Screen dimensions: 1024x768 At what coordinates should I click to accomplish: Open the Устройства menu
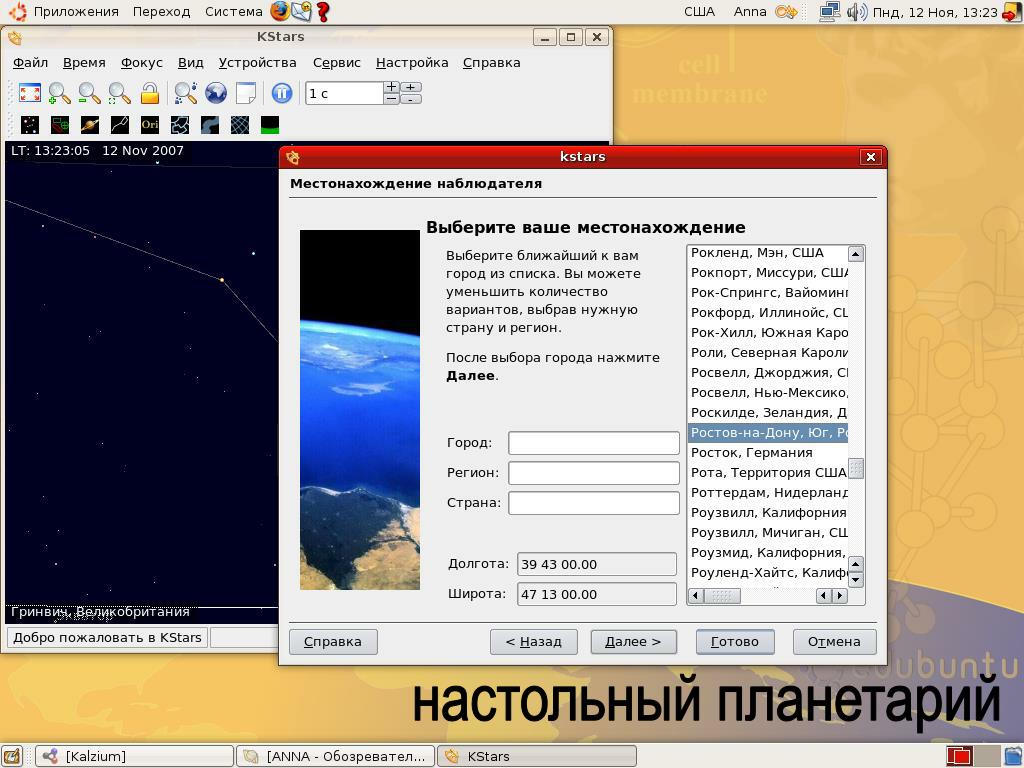pos(257,63)
